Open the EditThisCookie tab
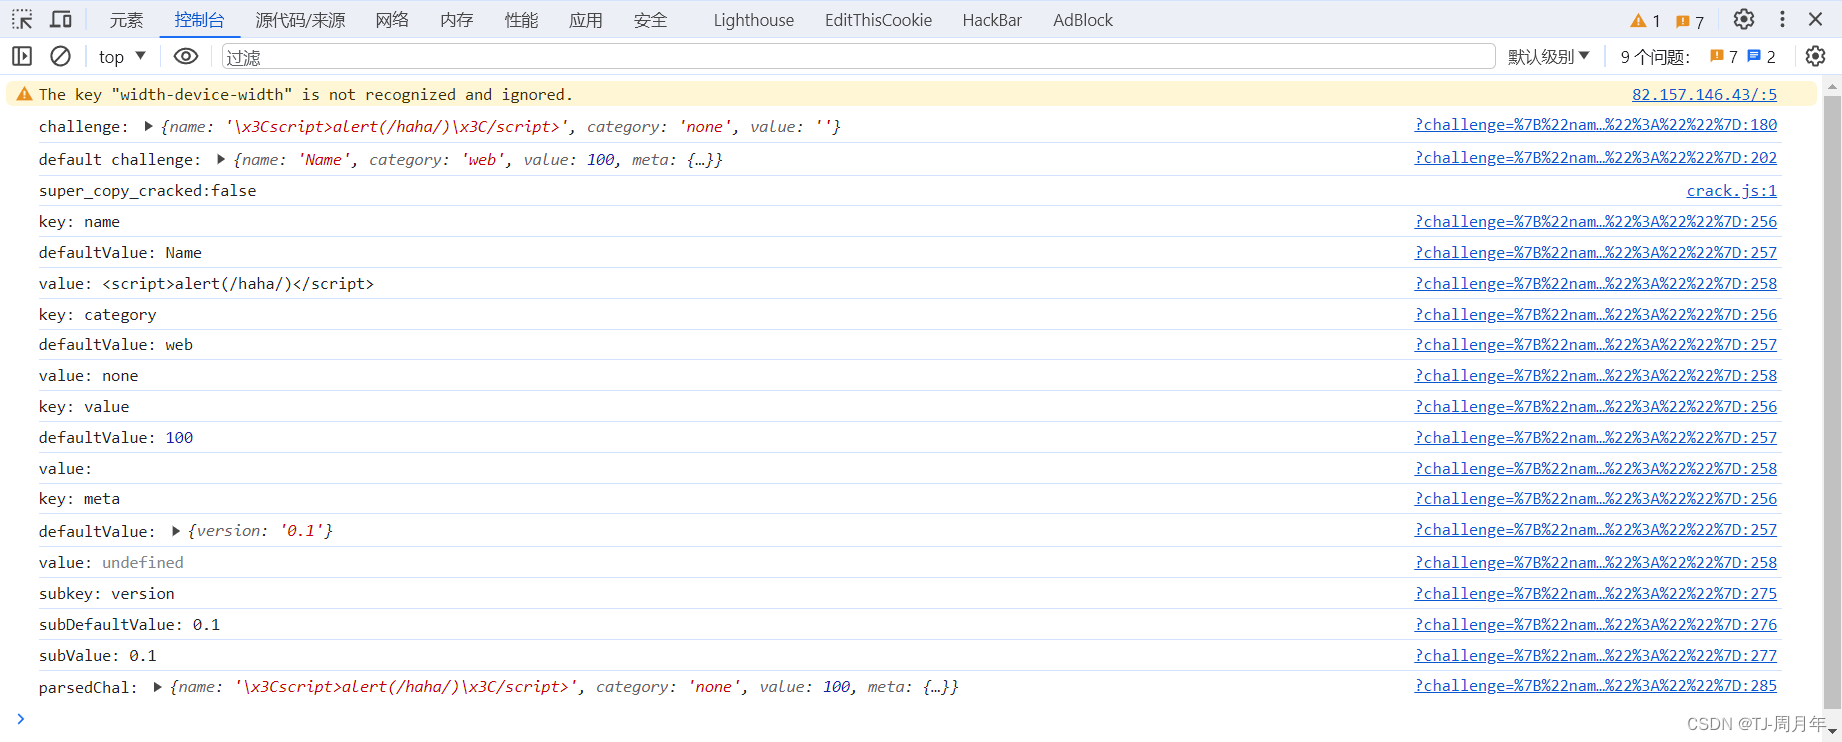Image resolution: width=1842 pixels, height=742 pixels. pyautogui.click(x=878, y=20)
